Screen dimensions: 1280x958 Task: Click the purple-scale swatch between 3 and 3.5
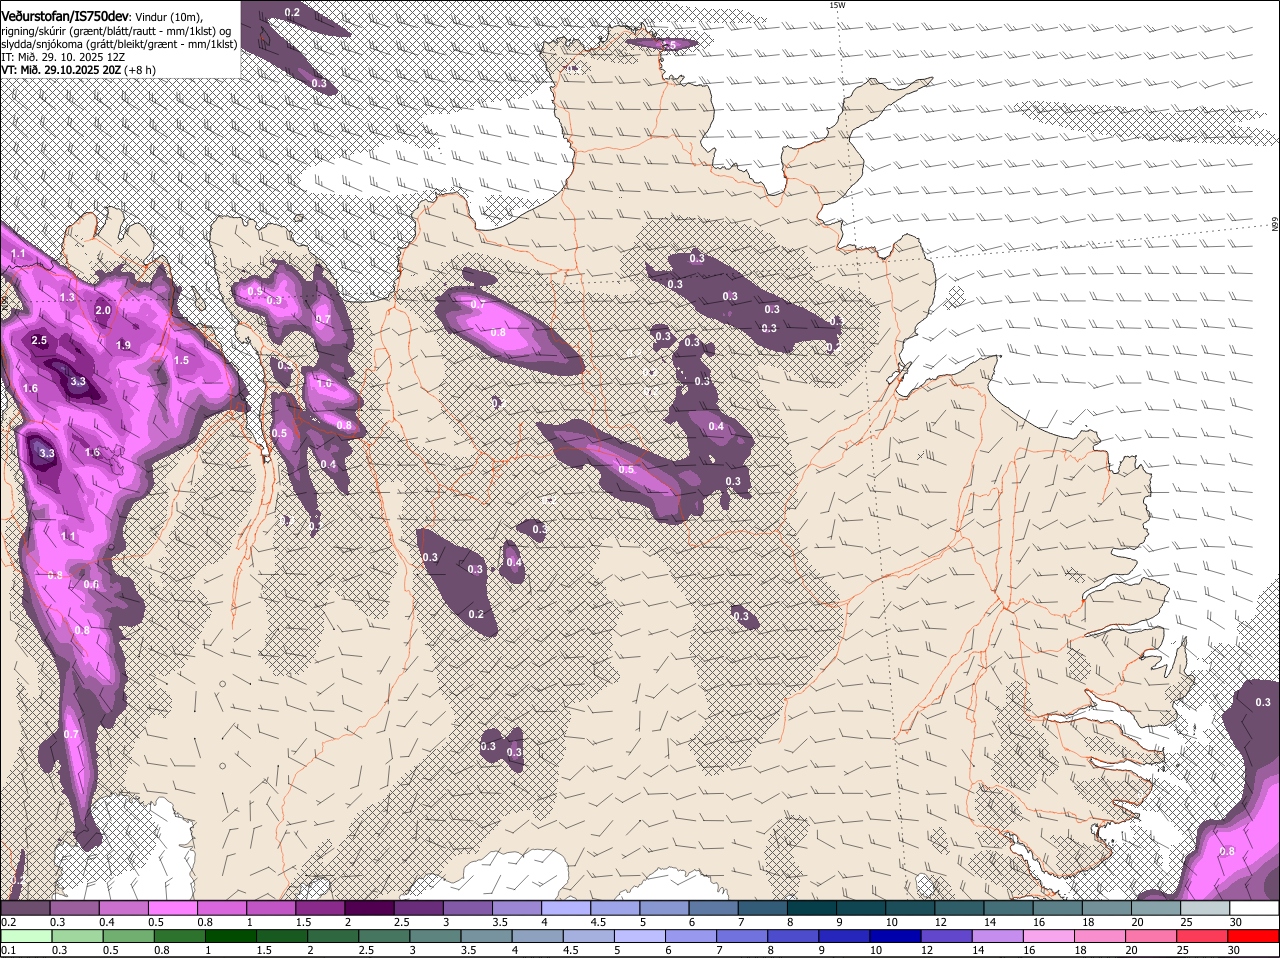click(x=467, y=908)
